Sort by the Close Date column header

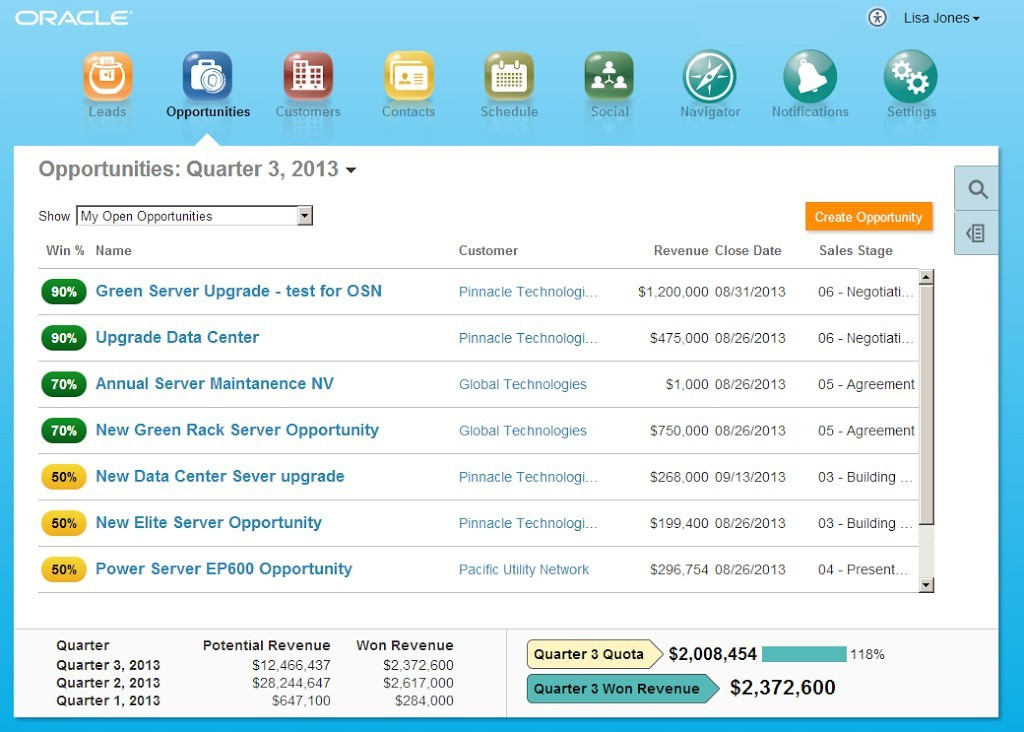pyautogui.click(x=748, y=251)
